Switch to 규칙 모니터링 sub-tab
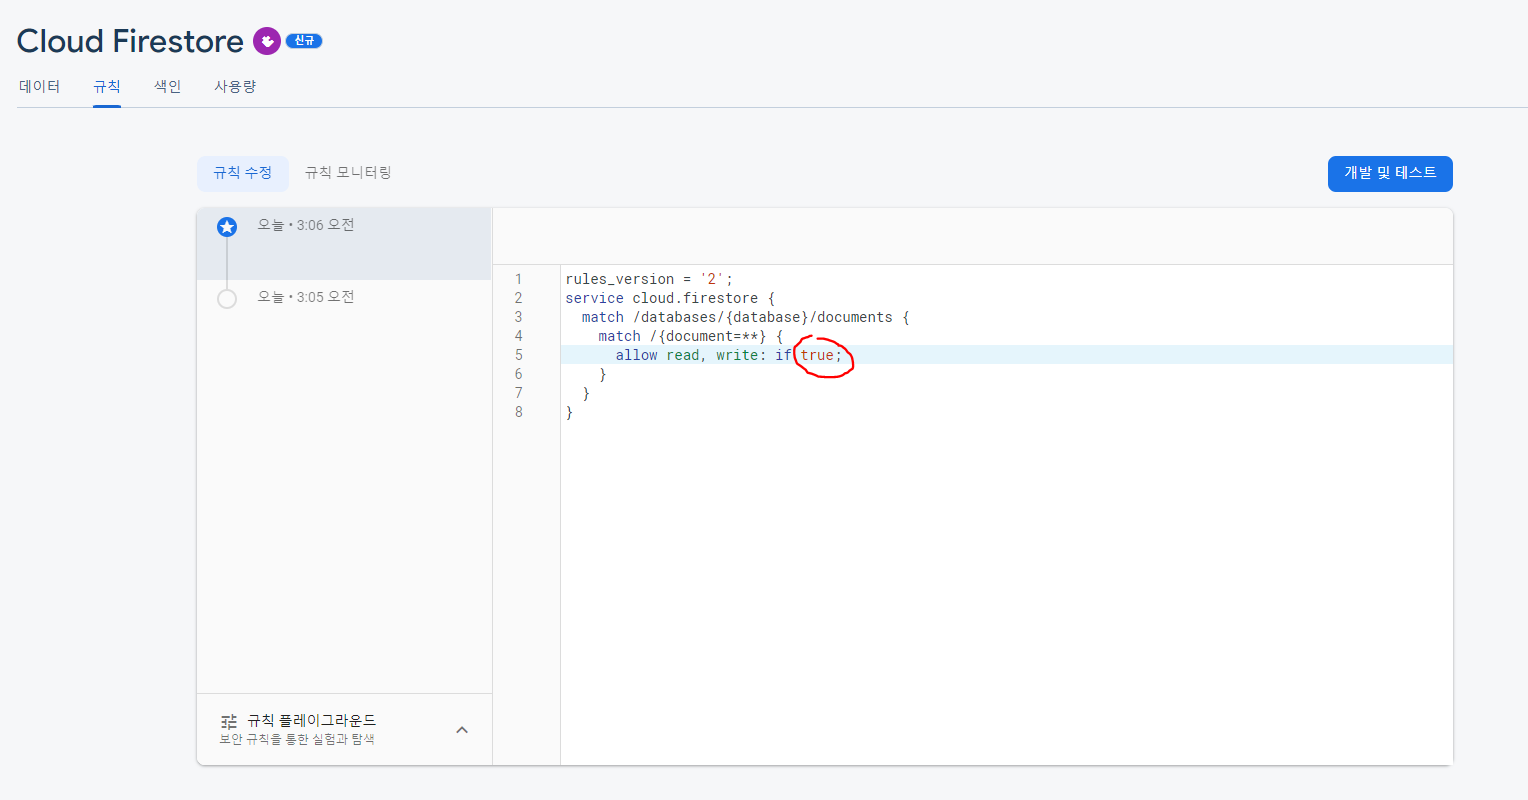The height and width of the screenshot is (800, 1528). coord(348,173)
